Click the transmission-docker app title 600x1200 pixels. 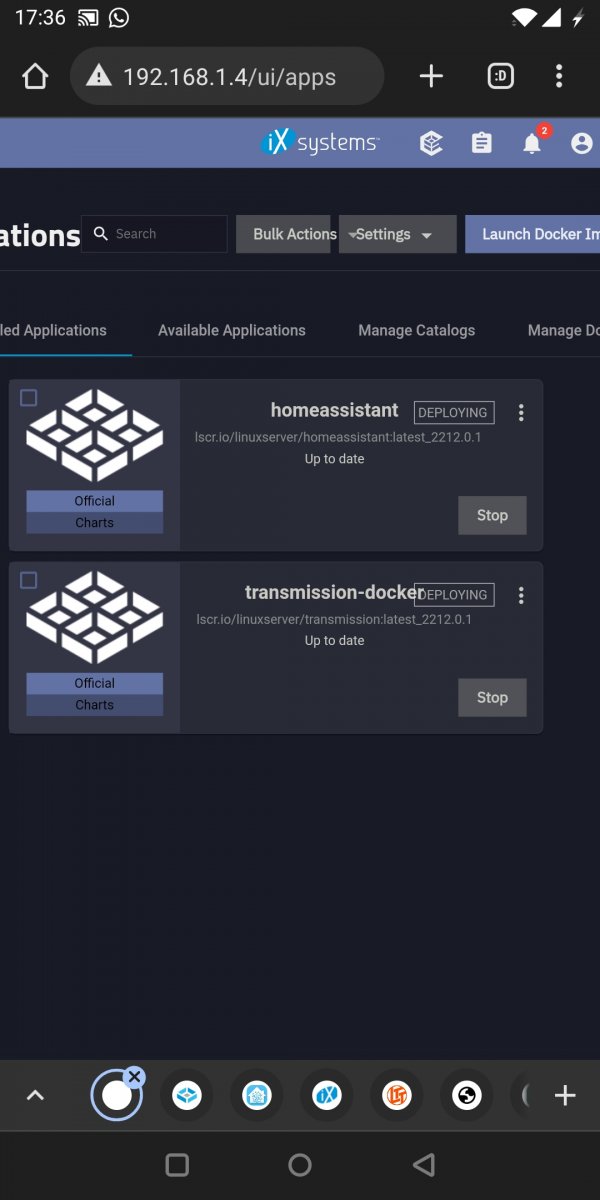pos(334,592)
